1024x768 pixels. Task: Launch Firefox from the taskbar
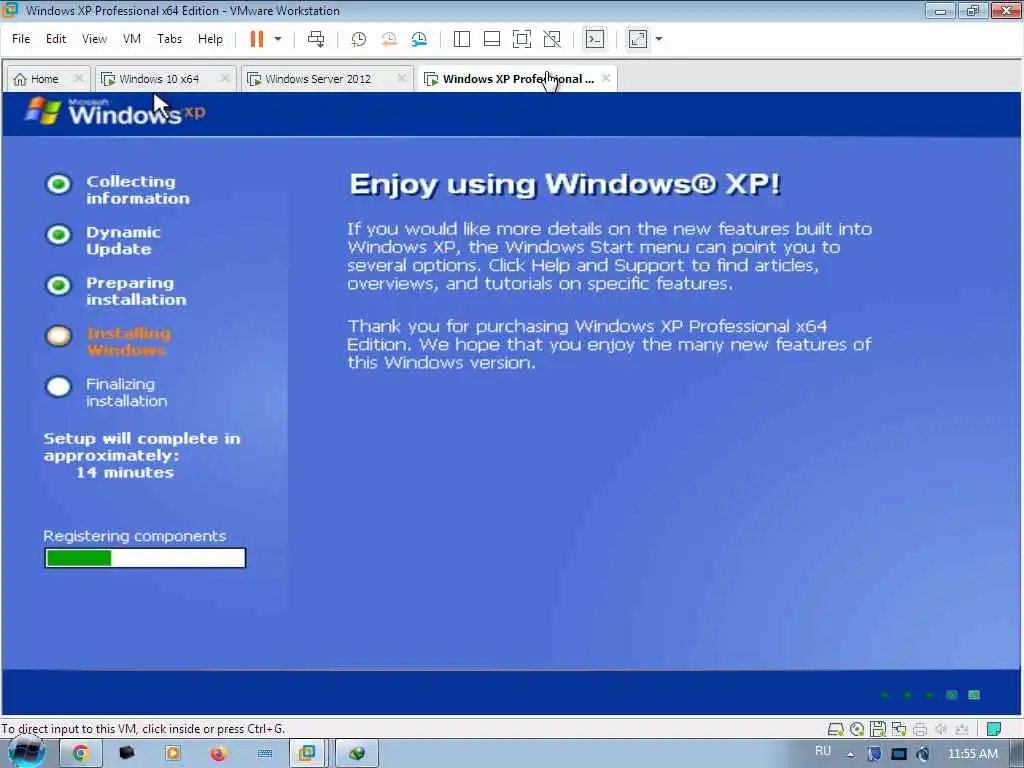pyautogui.click(x=218, y=754)
